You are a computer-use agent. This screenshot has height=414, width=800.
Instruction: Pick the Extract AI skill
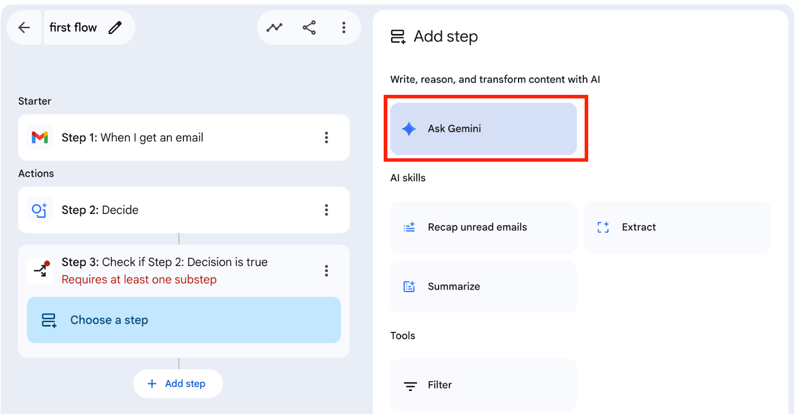click(677, 227)
